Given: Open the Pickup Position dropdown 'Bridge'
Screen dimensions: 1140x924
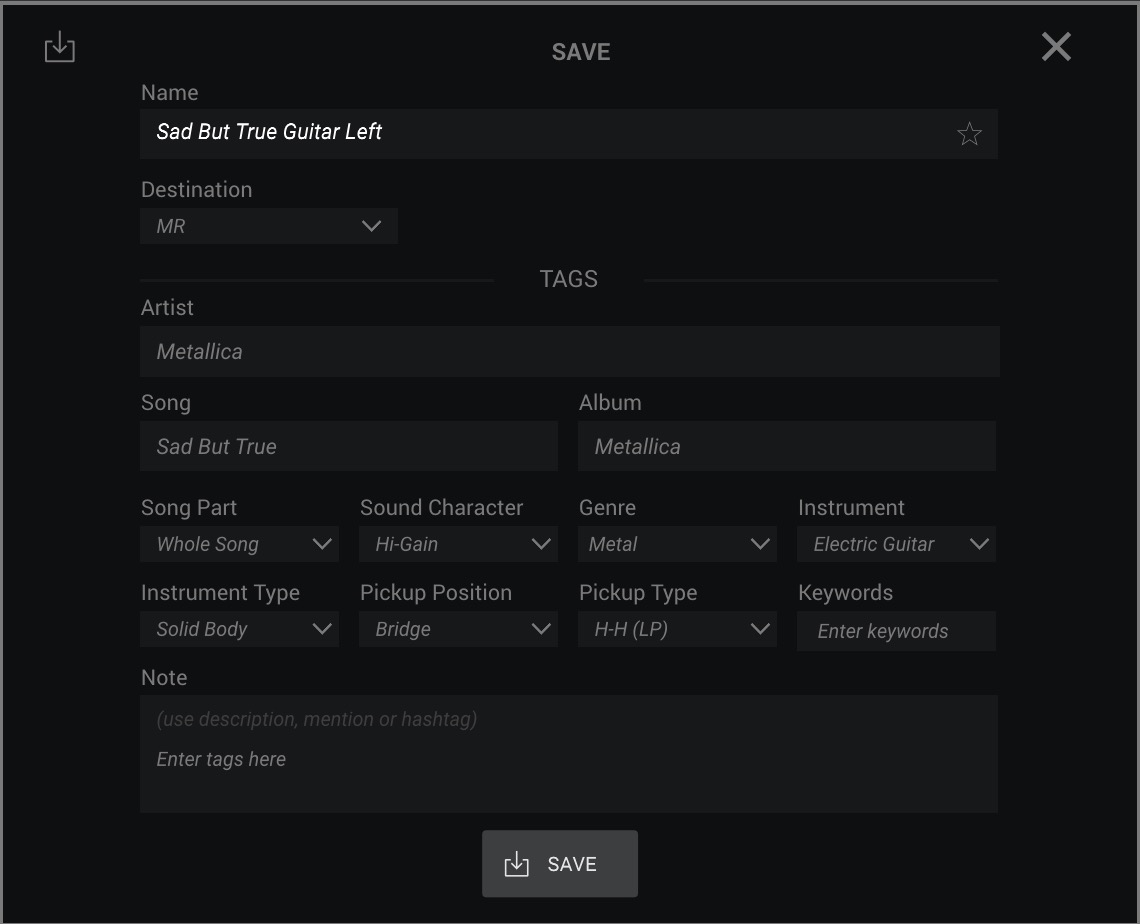Looking at the screenshot, I should coord(458,630).
